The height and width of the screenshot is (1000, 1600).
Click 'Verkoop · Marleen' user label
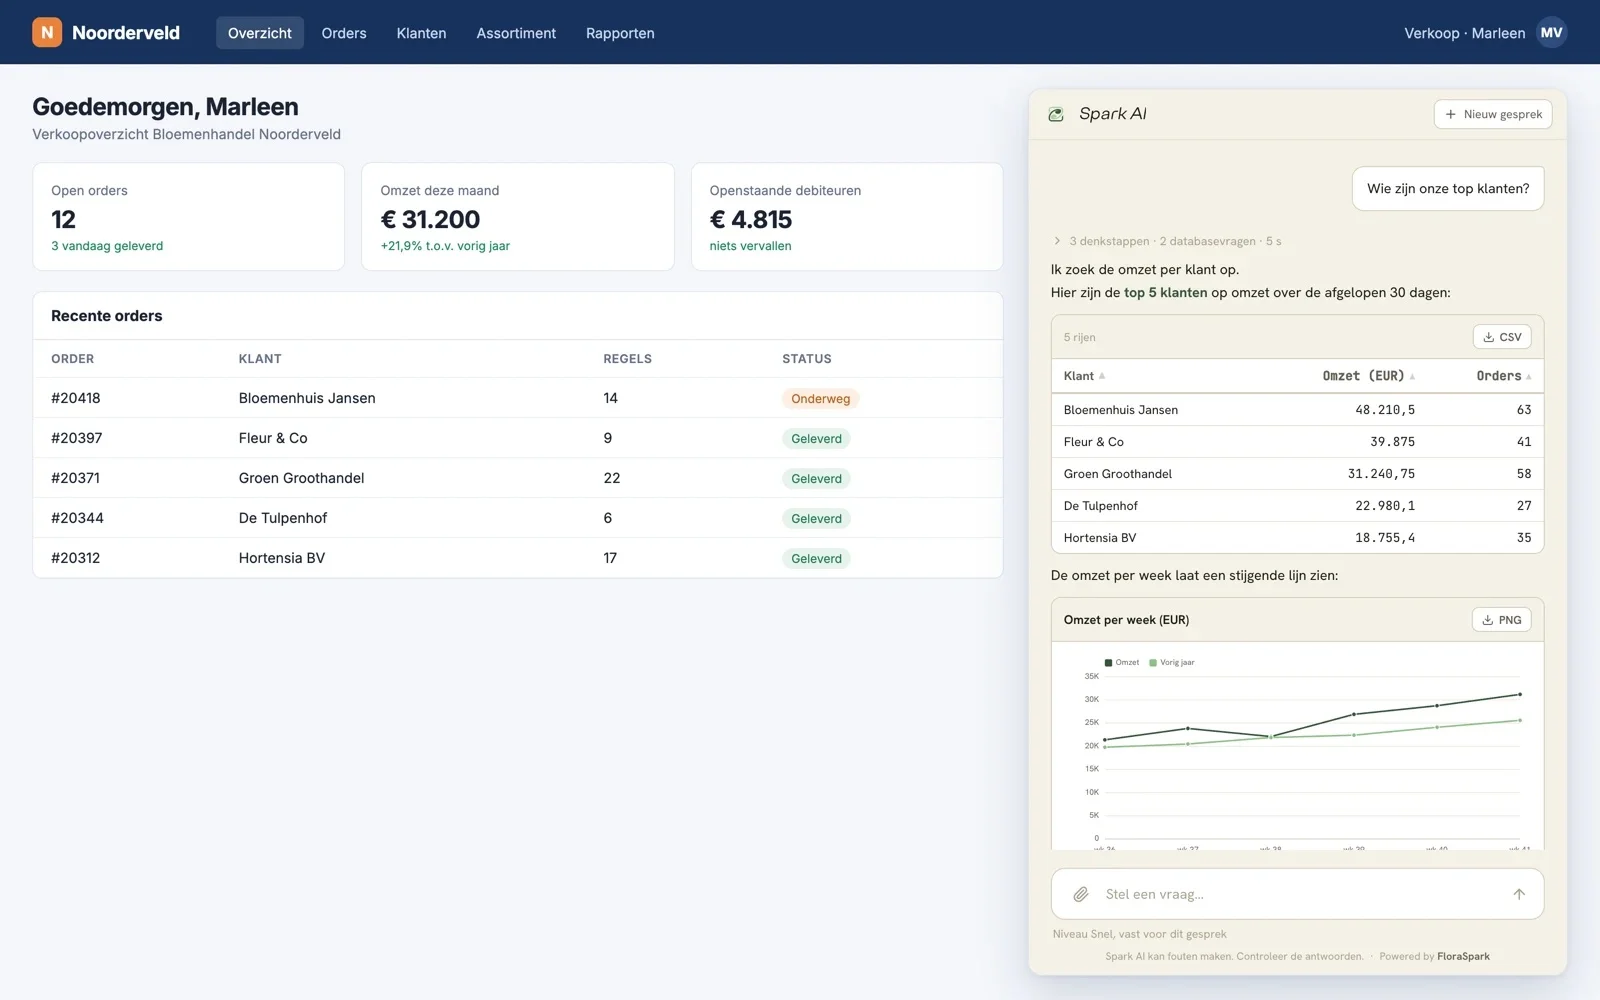1464,33
